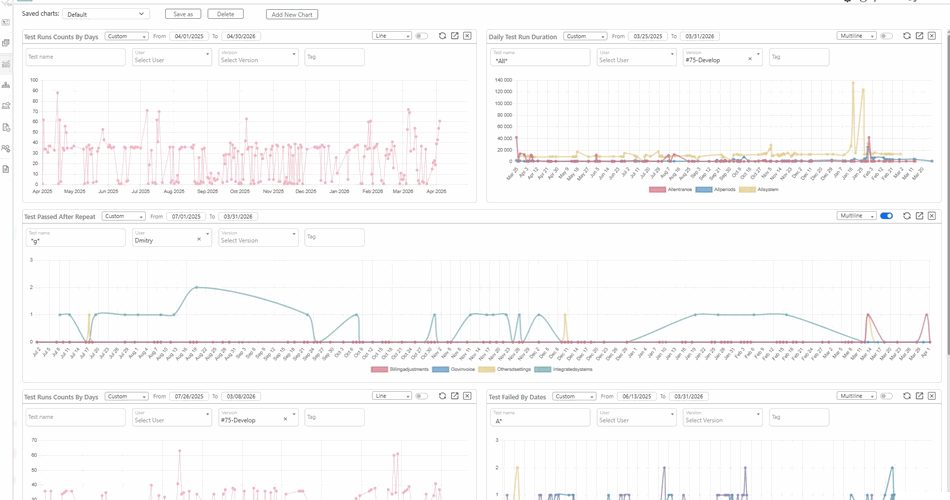Clear #75-Develop version in Daily Test Run Duration
This screenshot has height=500, width=950.
click(749, 59)
